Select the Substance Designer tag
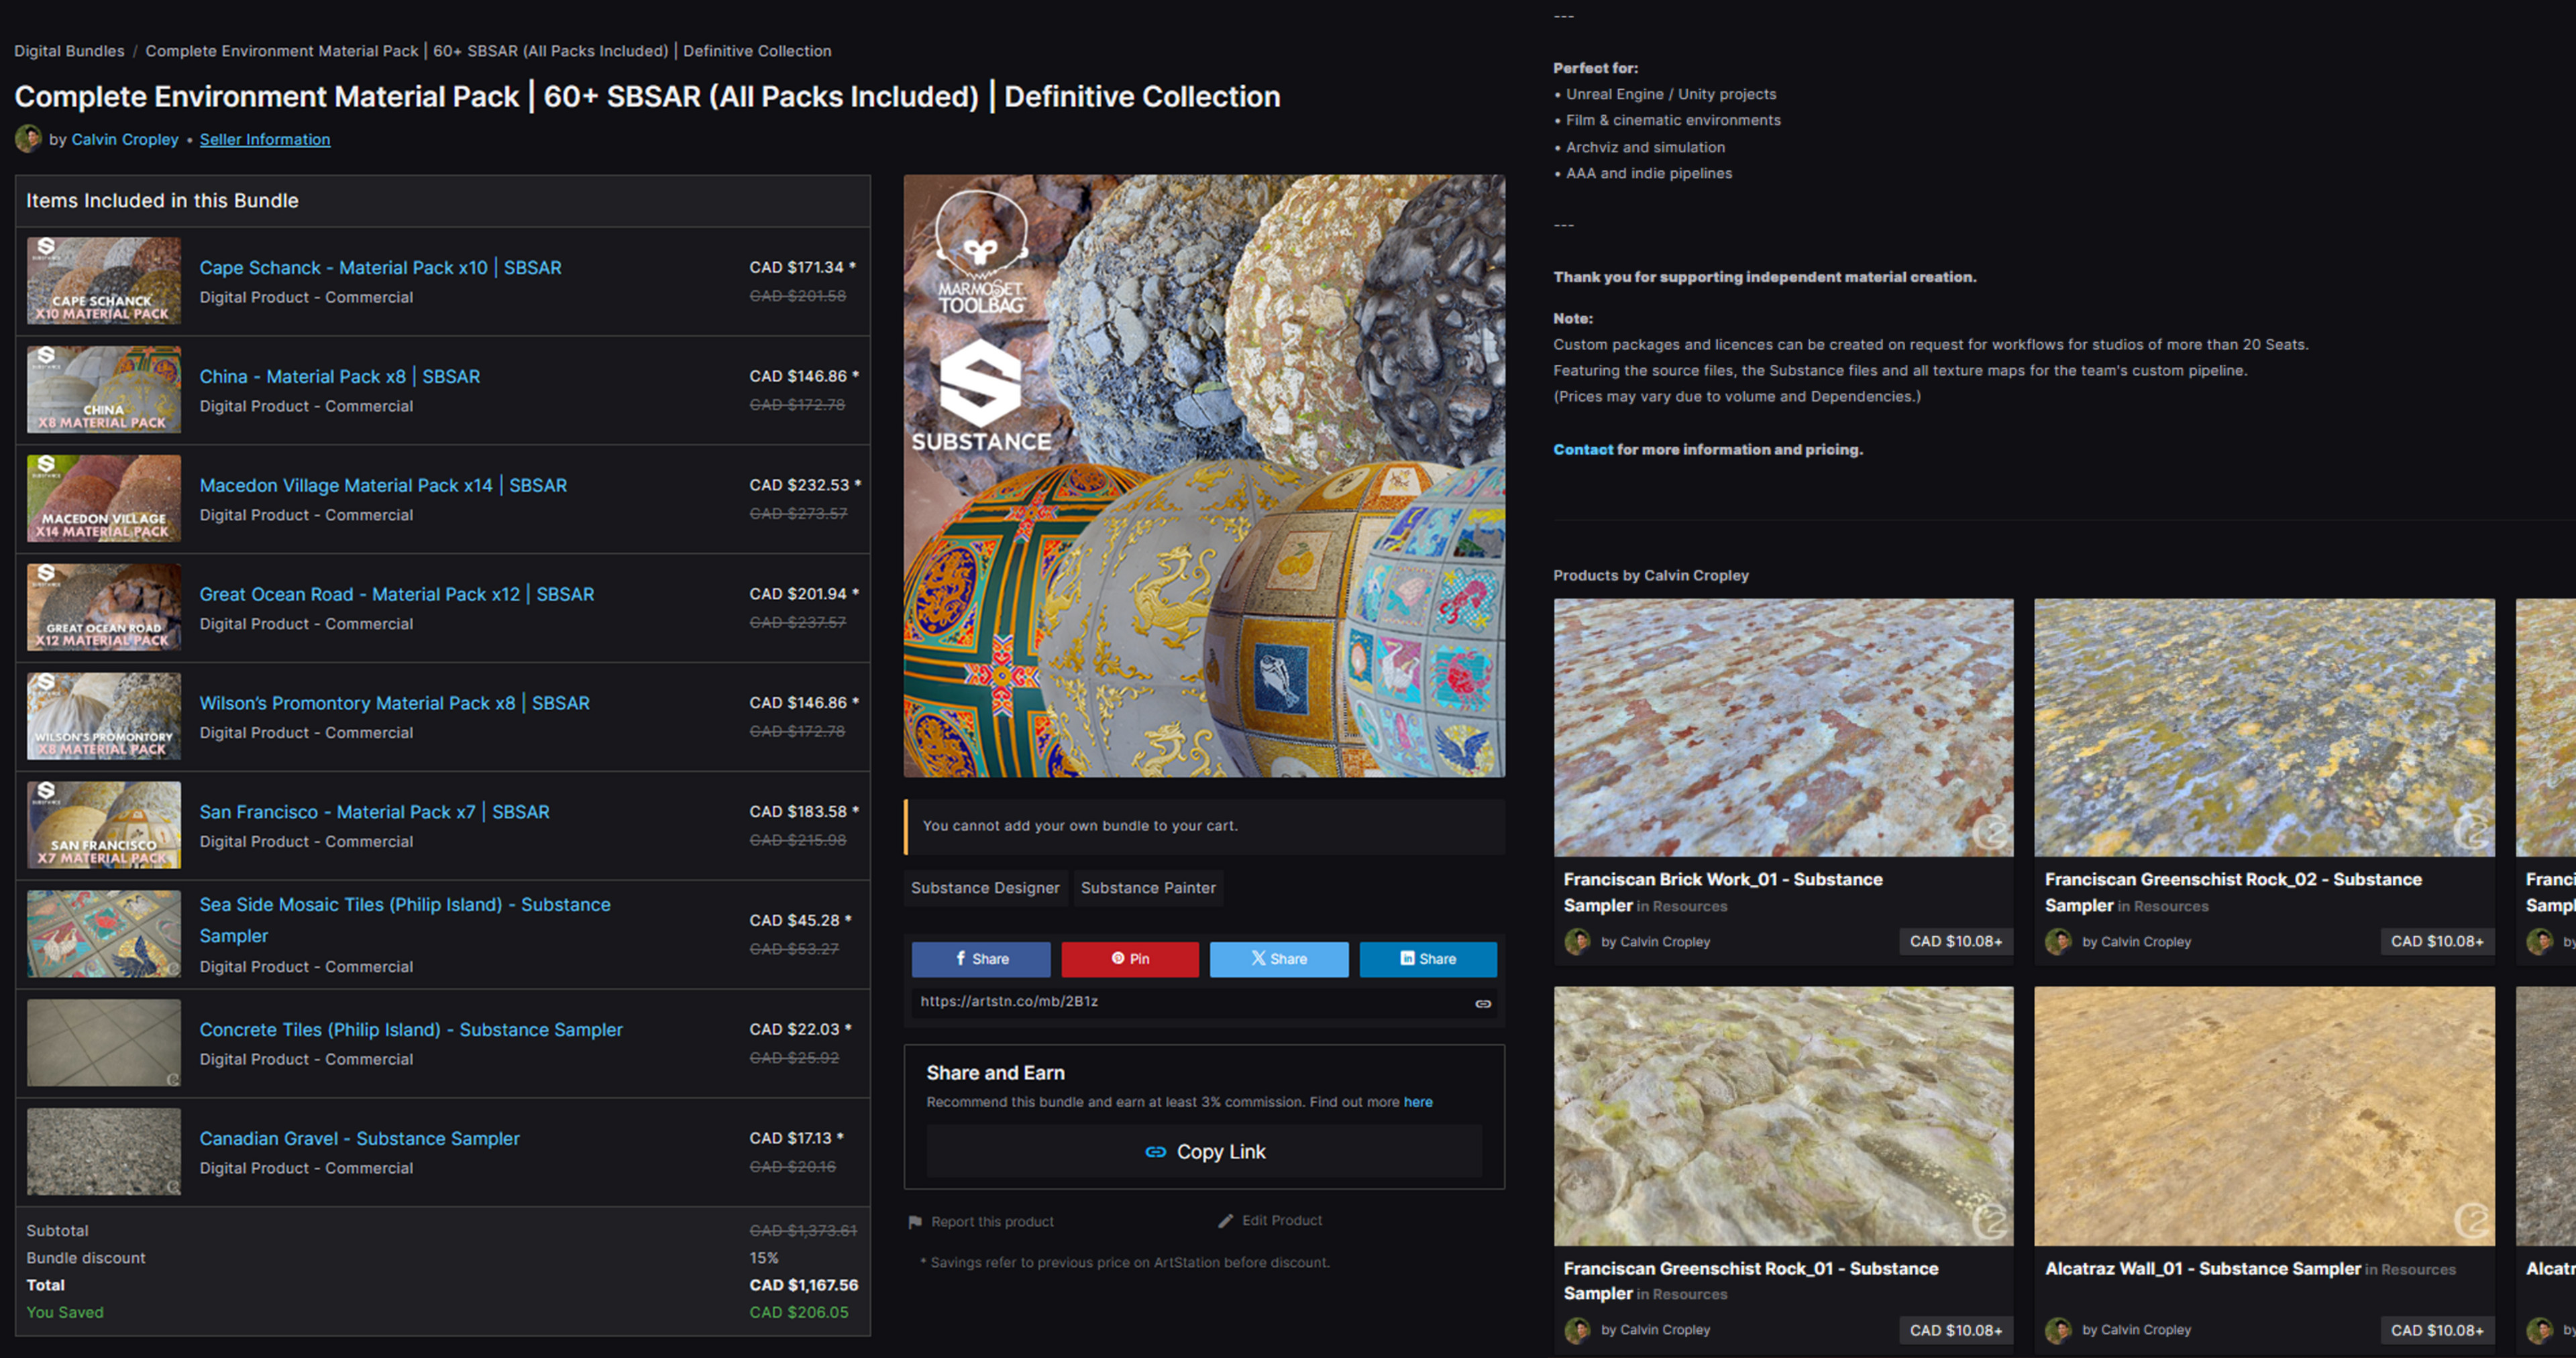The height and width of the screenshot is (1358, 2576). tap(984, 888)
